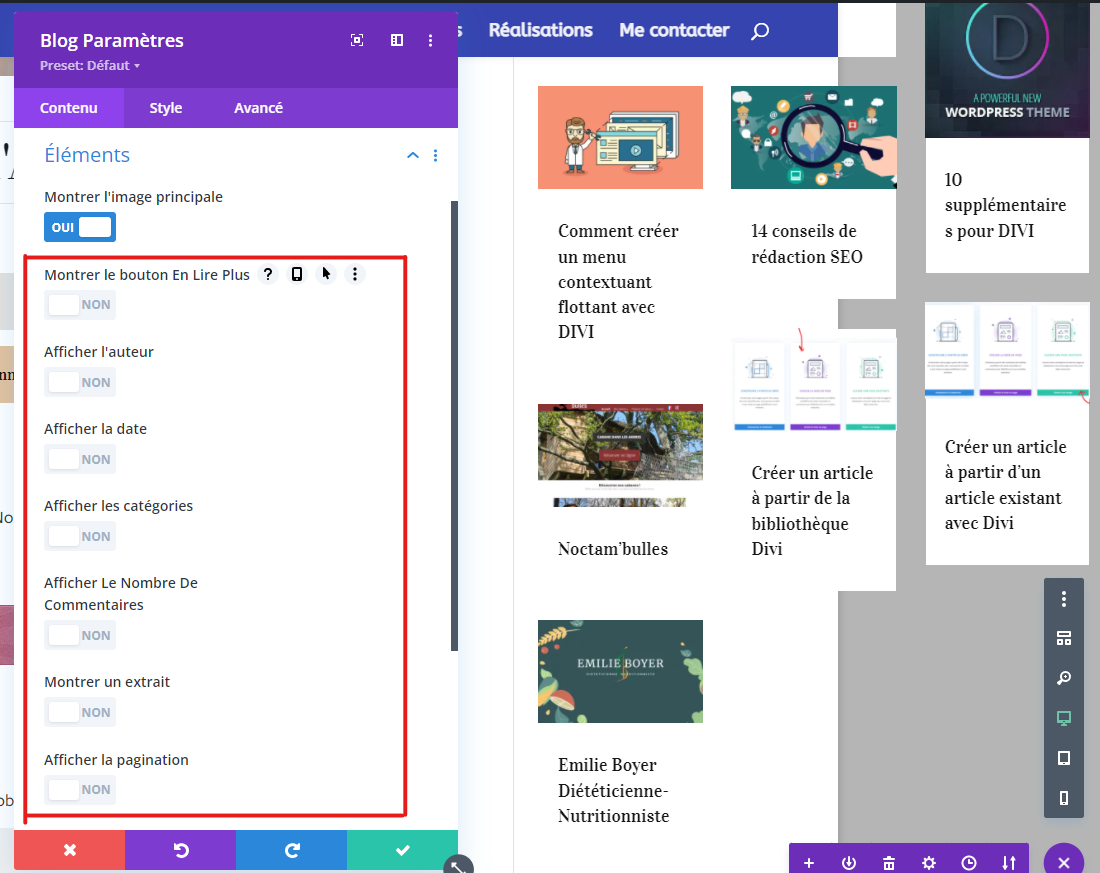Enable the Afficher l'auteur toggle
This screenshot has height=873, width=1100.
click(x=80, y=382)
